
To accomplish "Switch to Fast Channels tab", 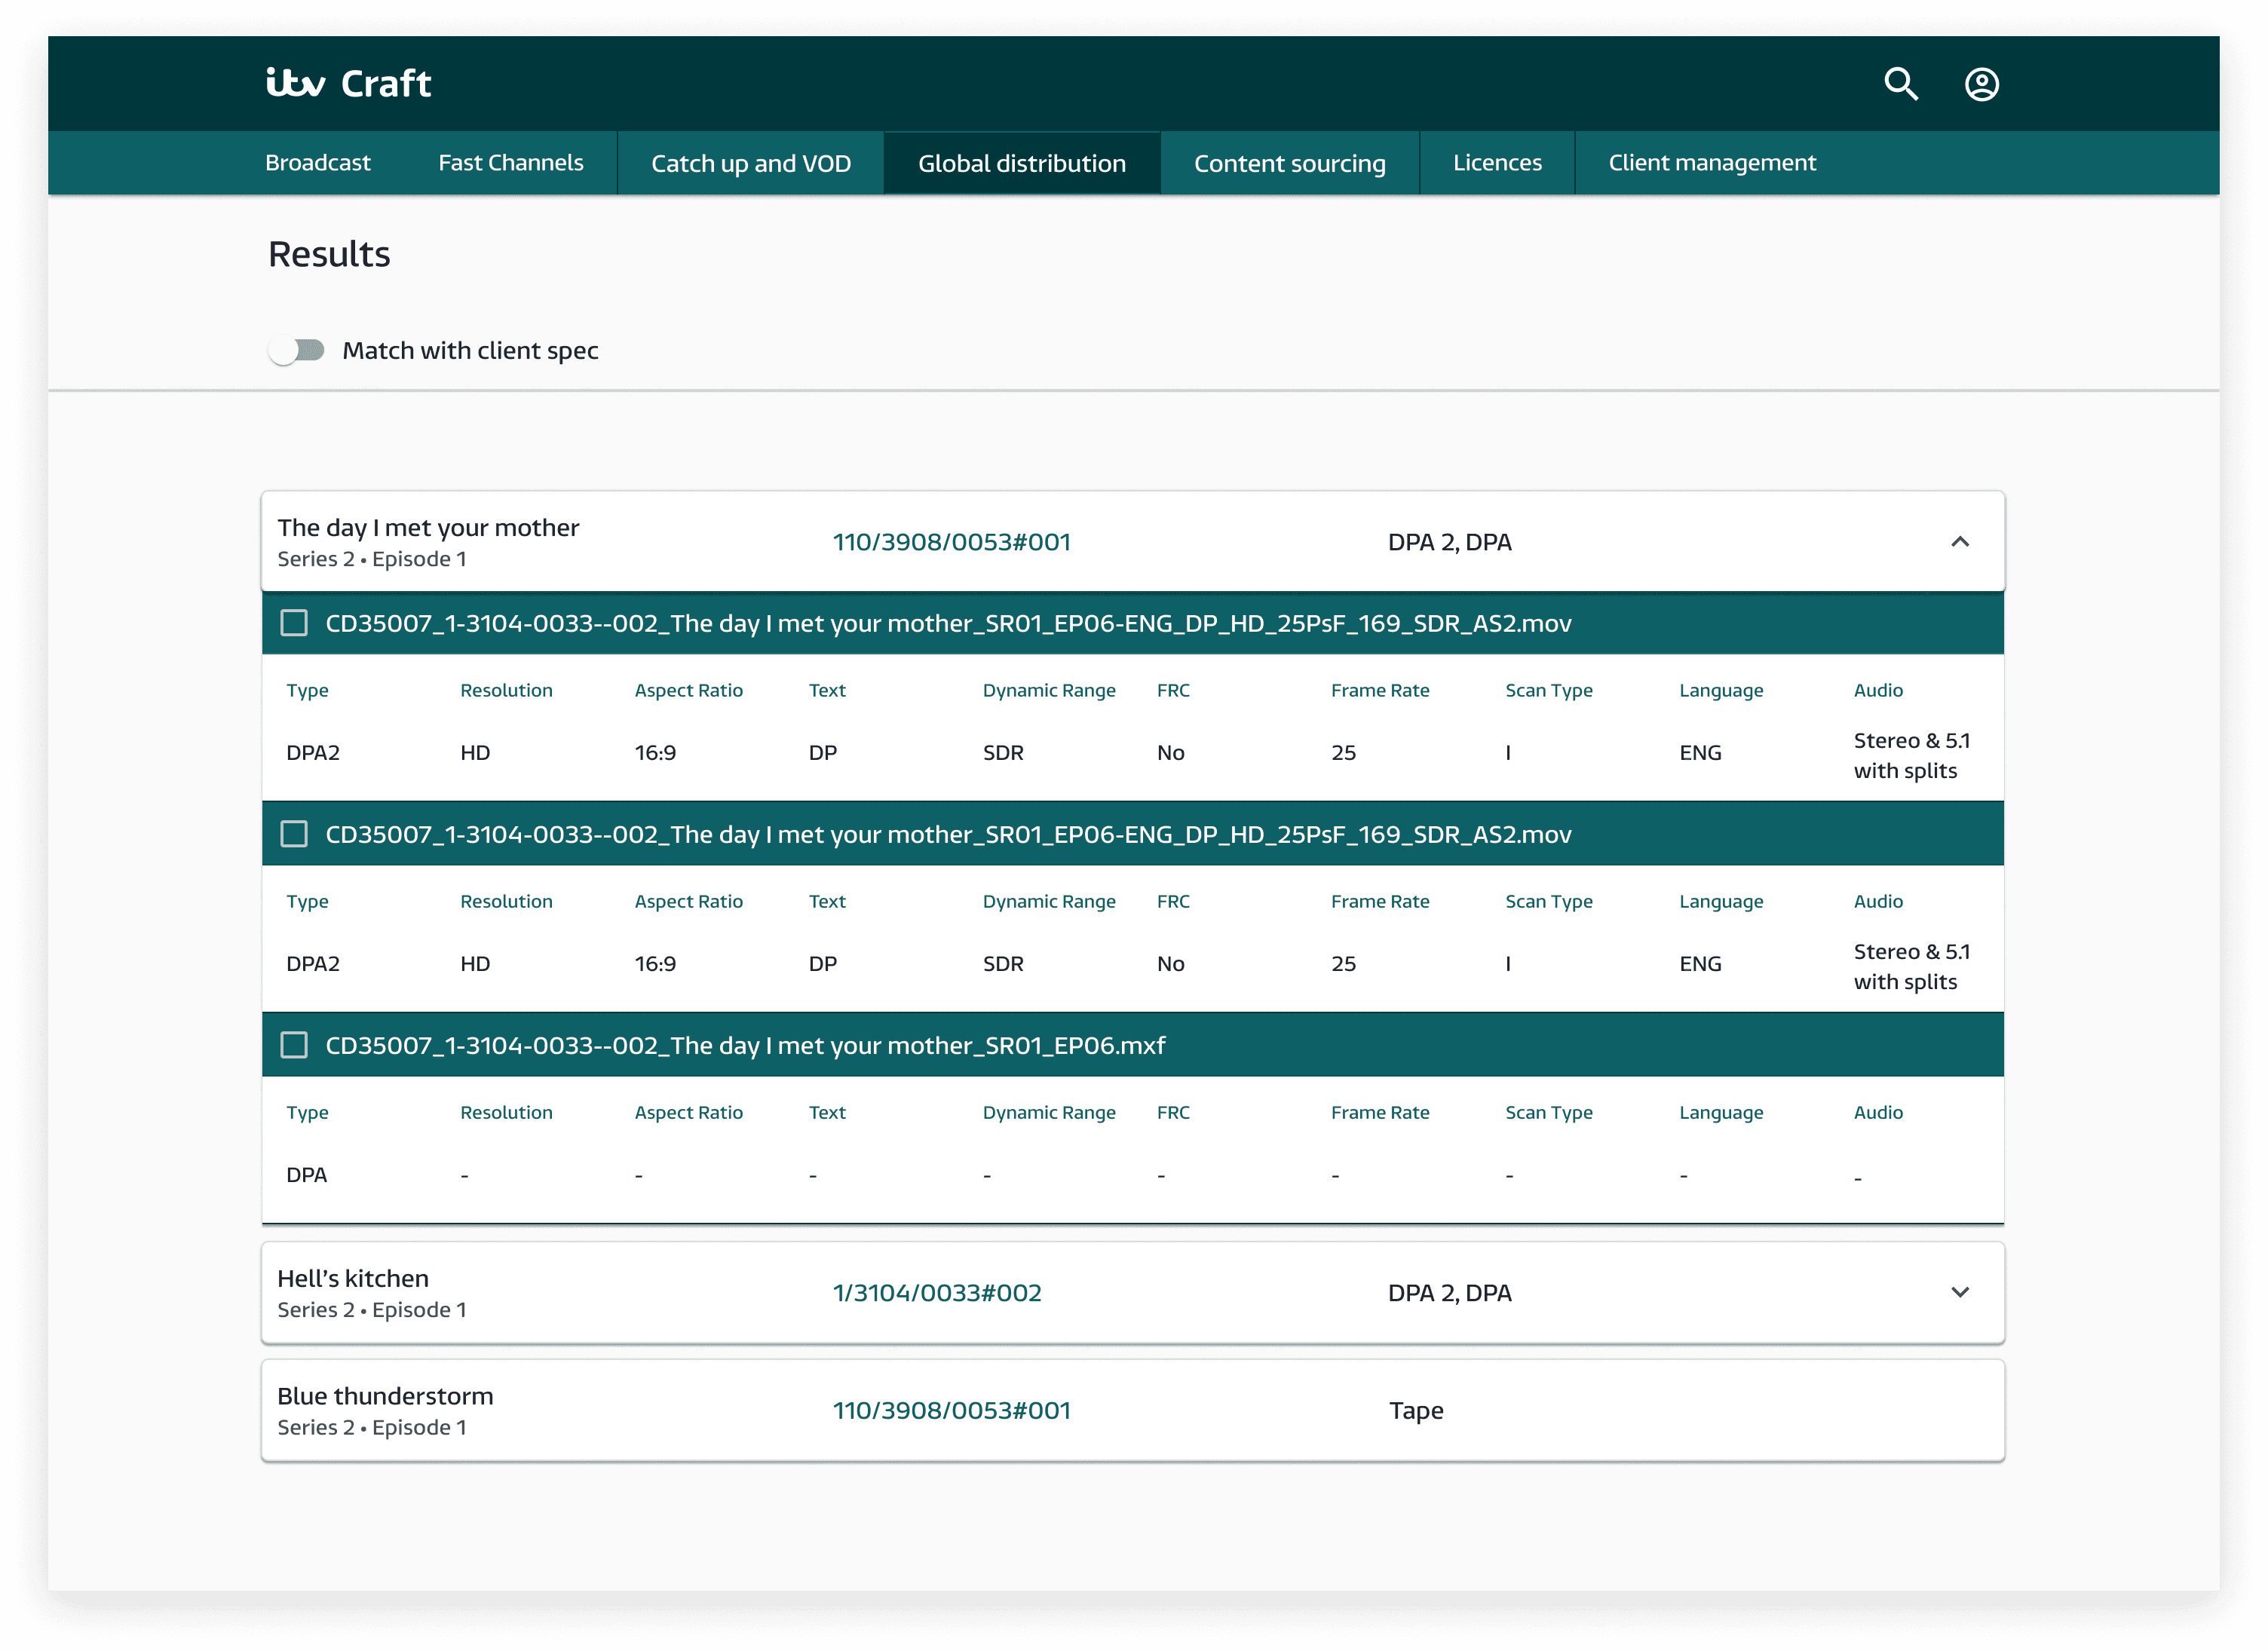I will pyautogui.click(x=510, y=163).
